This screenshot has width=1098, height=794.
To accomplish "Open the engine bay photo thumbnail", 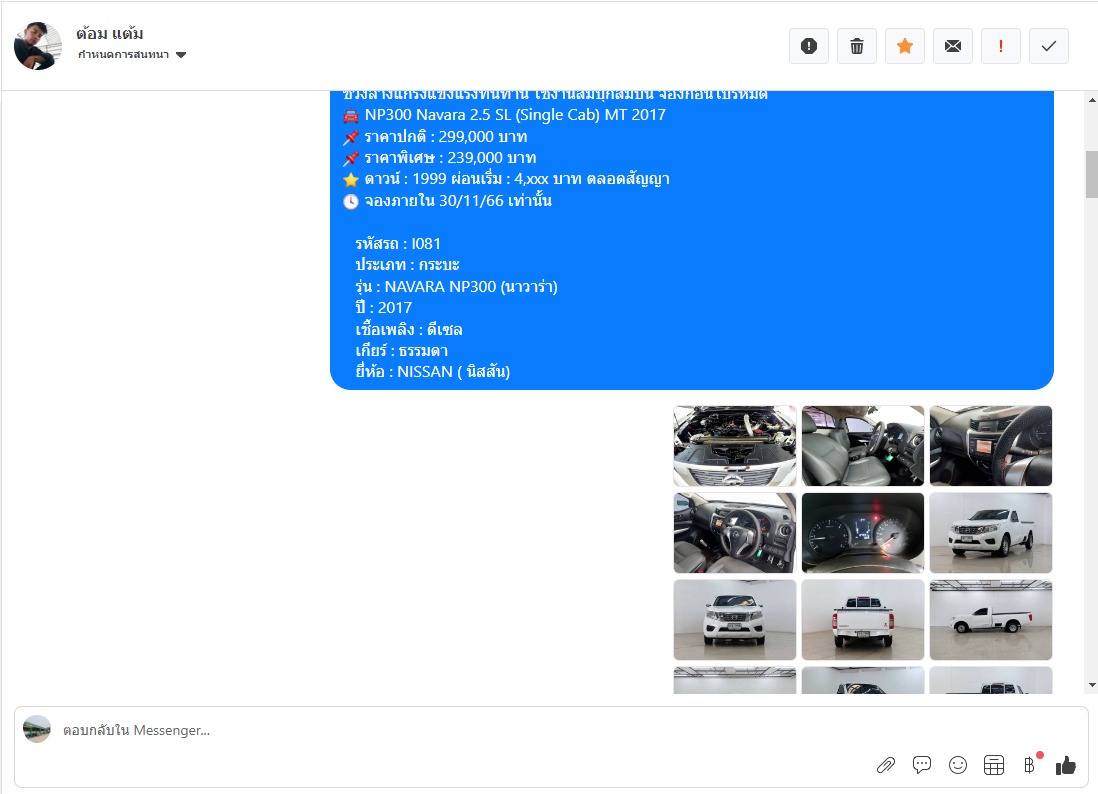I will (x=735, y=446).
